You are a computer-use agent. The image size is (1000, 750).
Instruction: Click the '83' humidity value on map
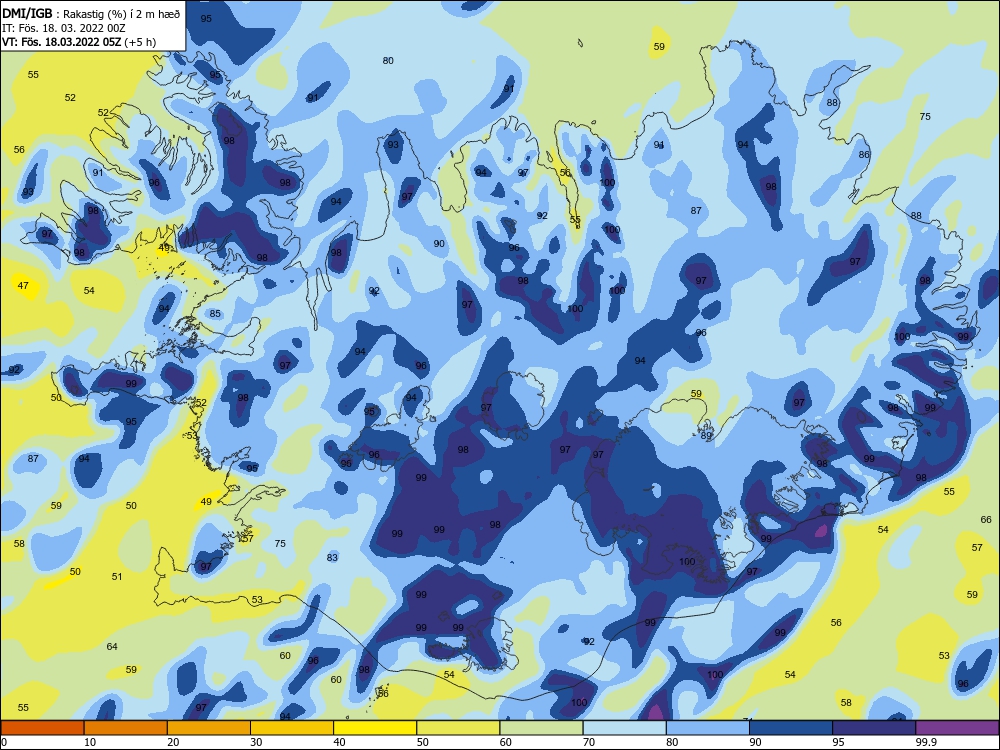(x=332, y=557)
